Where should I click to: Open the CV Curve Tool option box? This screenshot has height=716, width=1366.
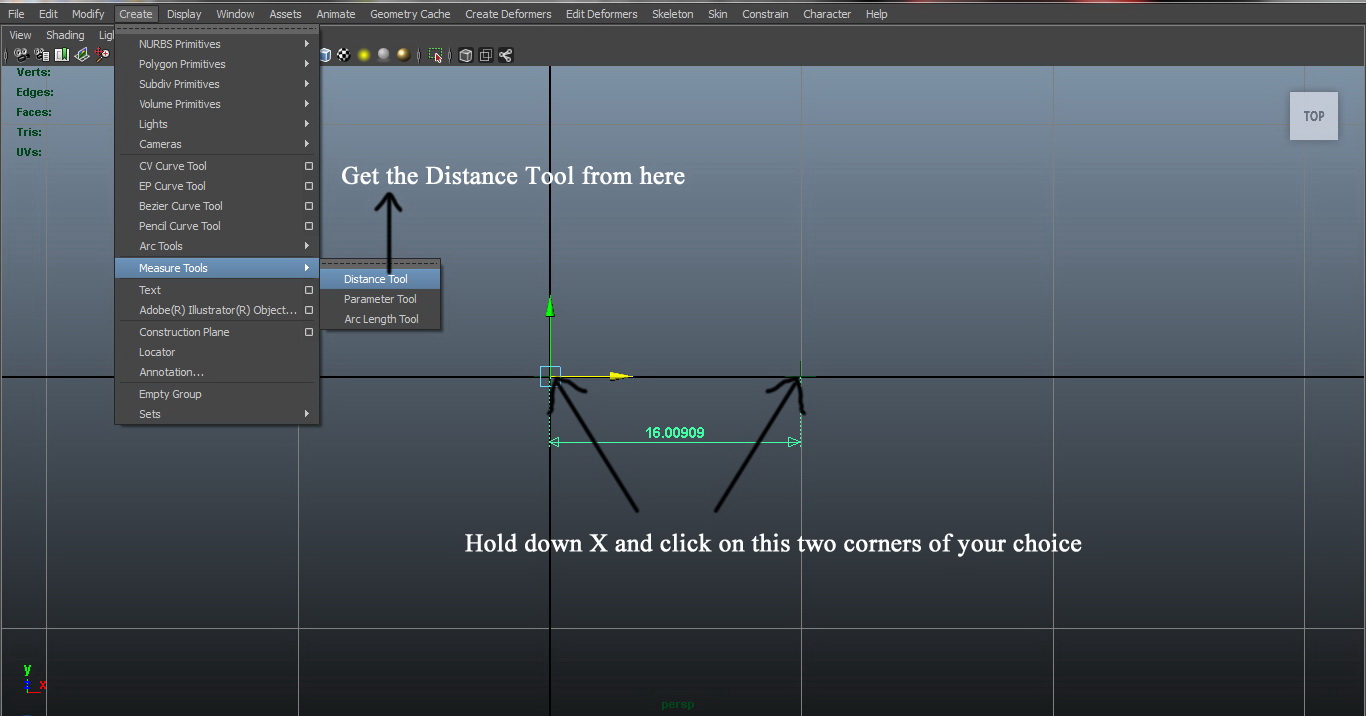309,166
